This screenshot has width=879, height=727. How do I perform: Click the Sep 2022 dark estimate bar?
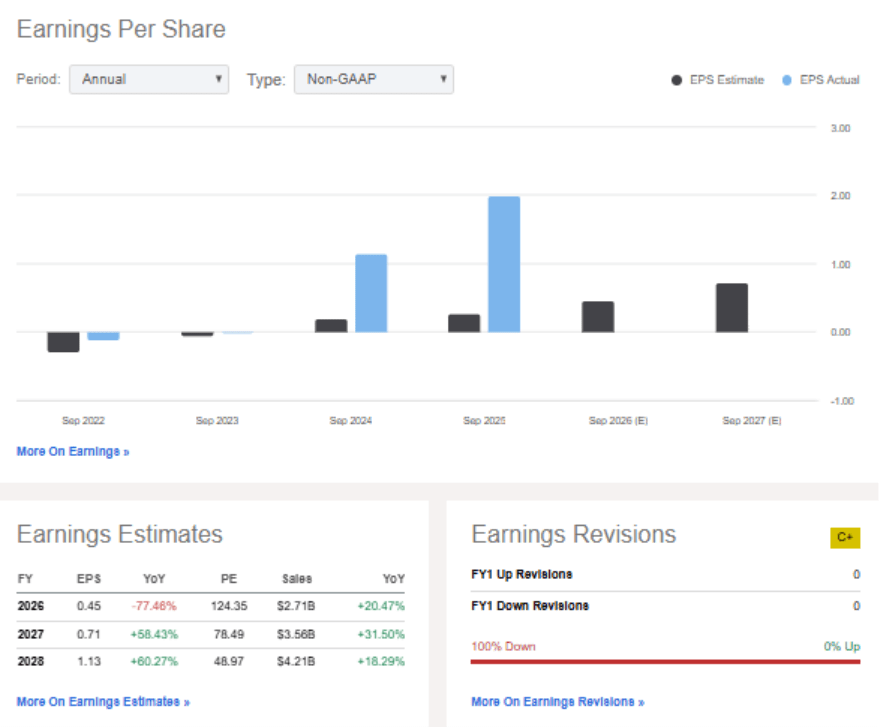pyautogui.click(x=63, y=342)
